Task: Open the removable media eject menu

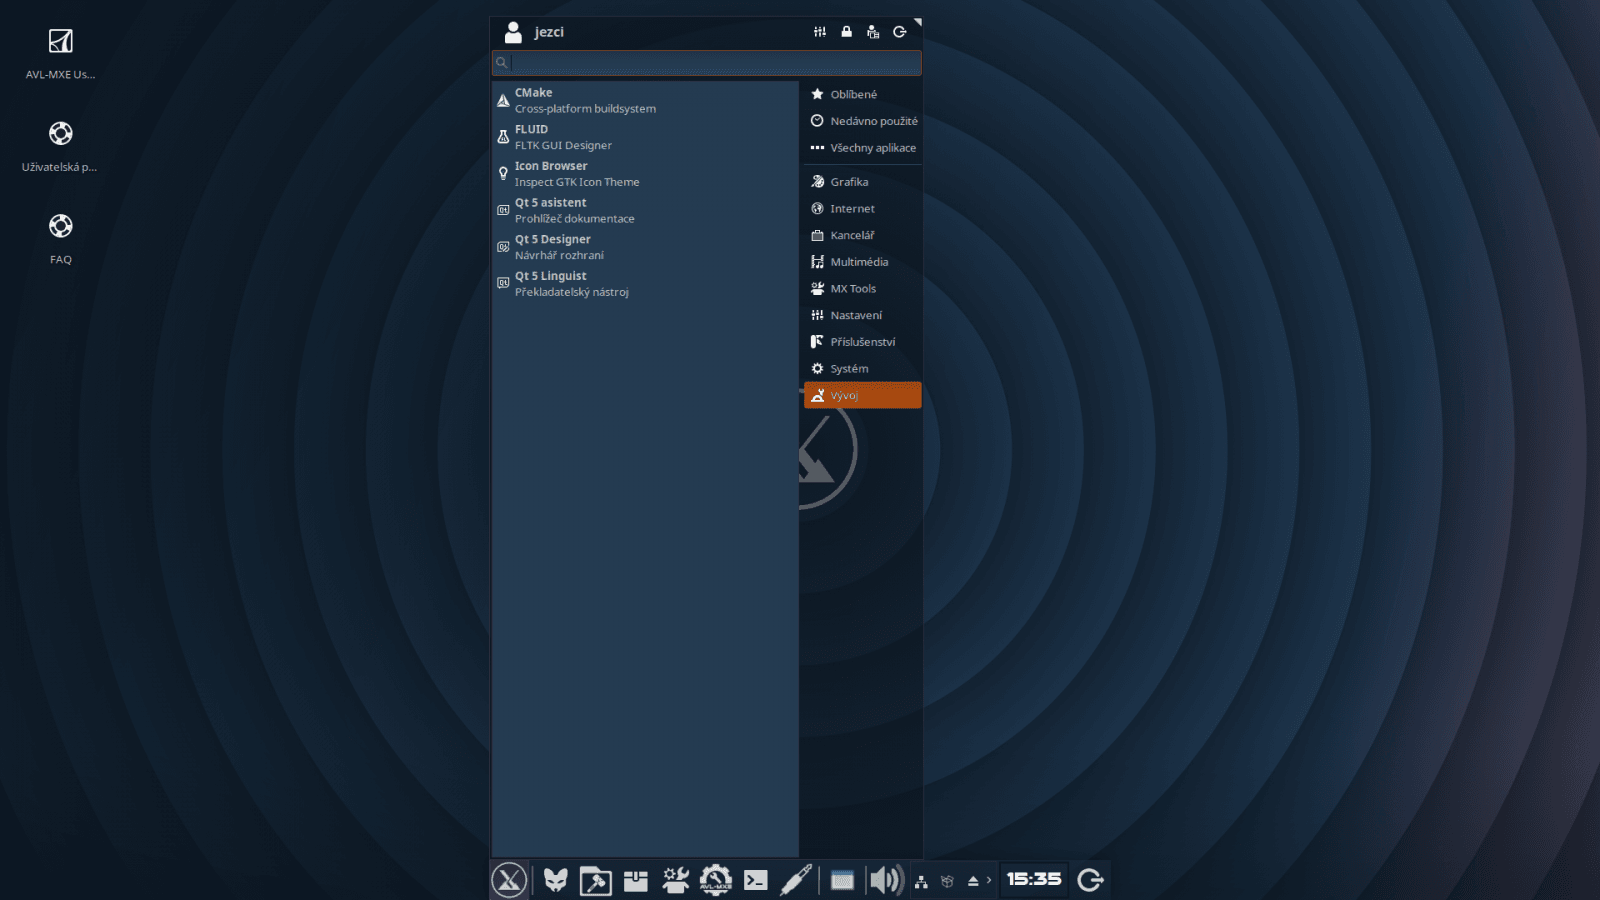Action: tap(971, 881)
